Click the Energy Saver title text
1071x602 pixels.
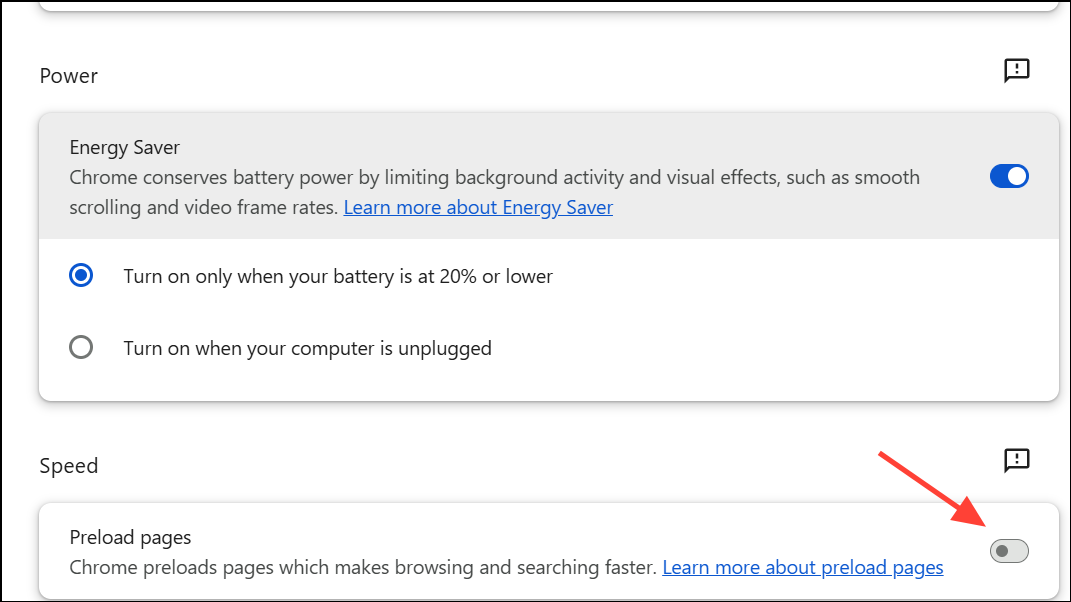[125, 148]
